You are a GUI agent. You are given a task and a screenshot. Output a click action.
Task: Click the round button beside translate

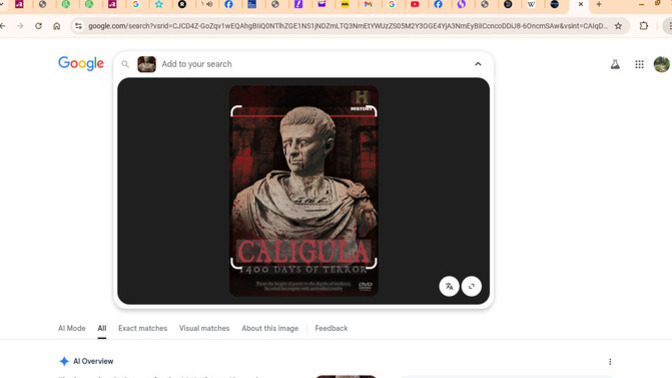pyautogui.click(x=471, y=286)
